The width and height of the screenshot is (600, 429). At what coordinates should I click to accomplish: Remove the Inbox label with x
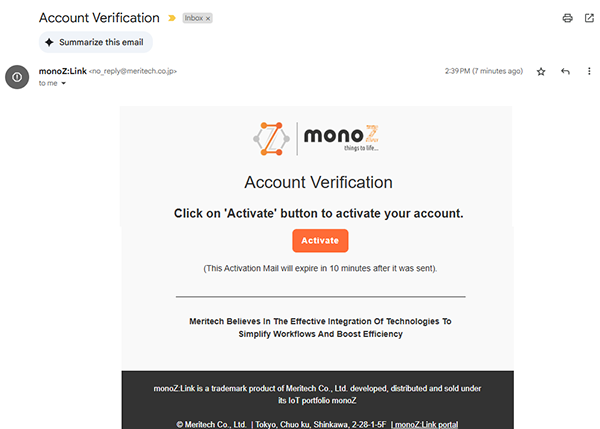tap(208, 19)
